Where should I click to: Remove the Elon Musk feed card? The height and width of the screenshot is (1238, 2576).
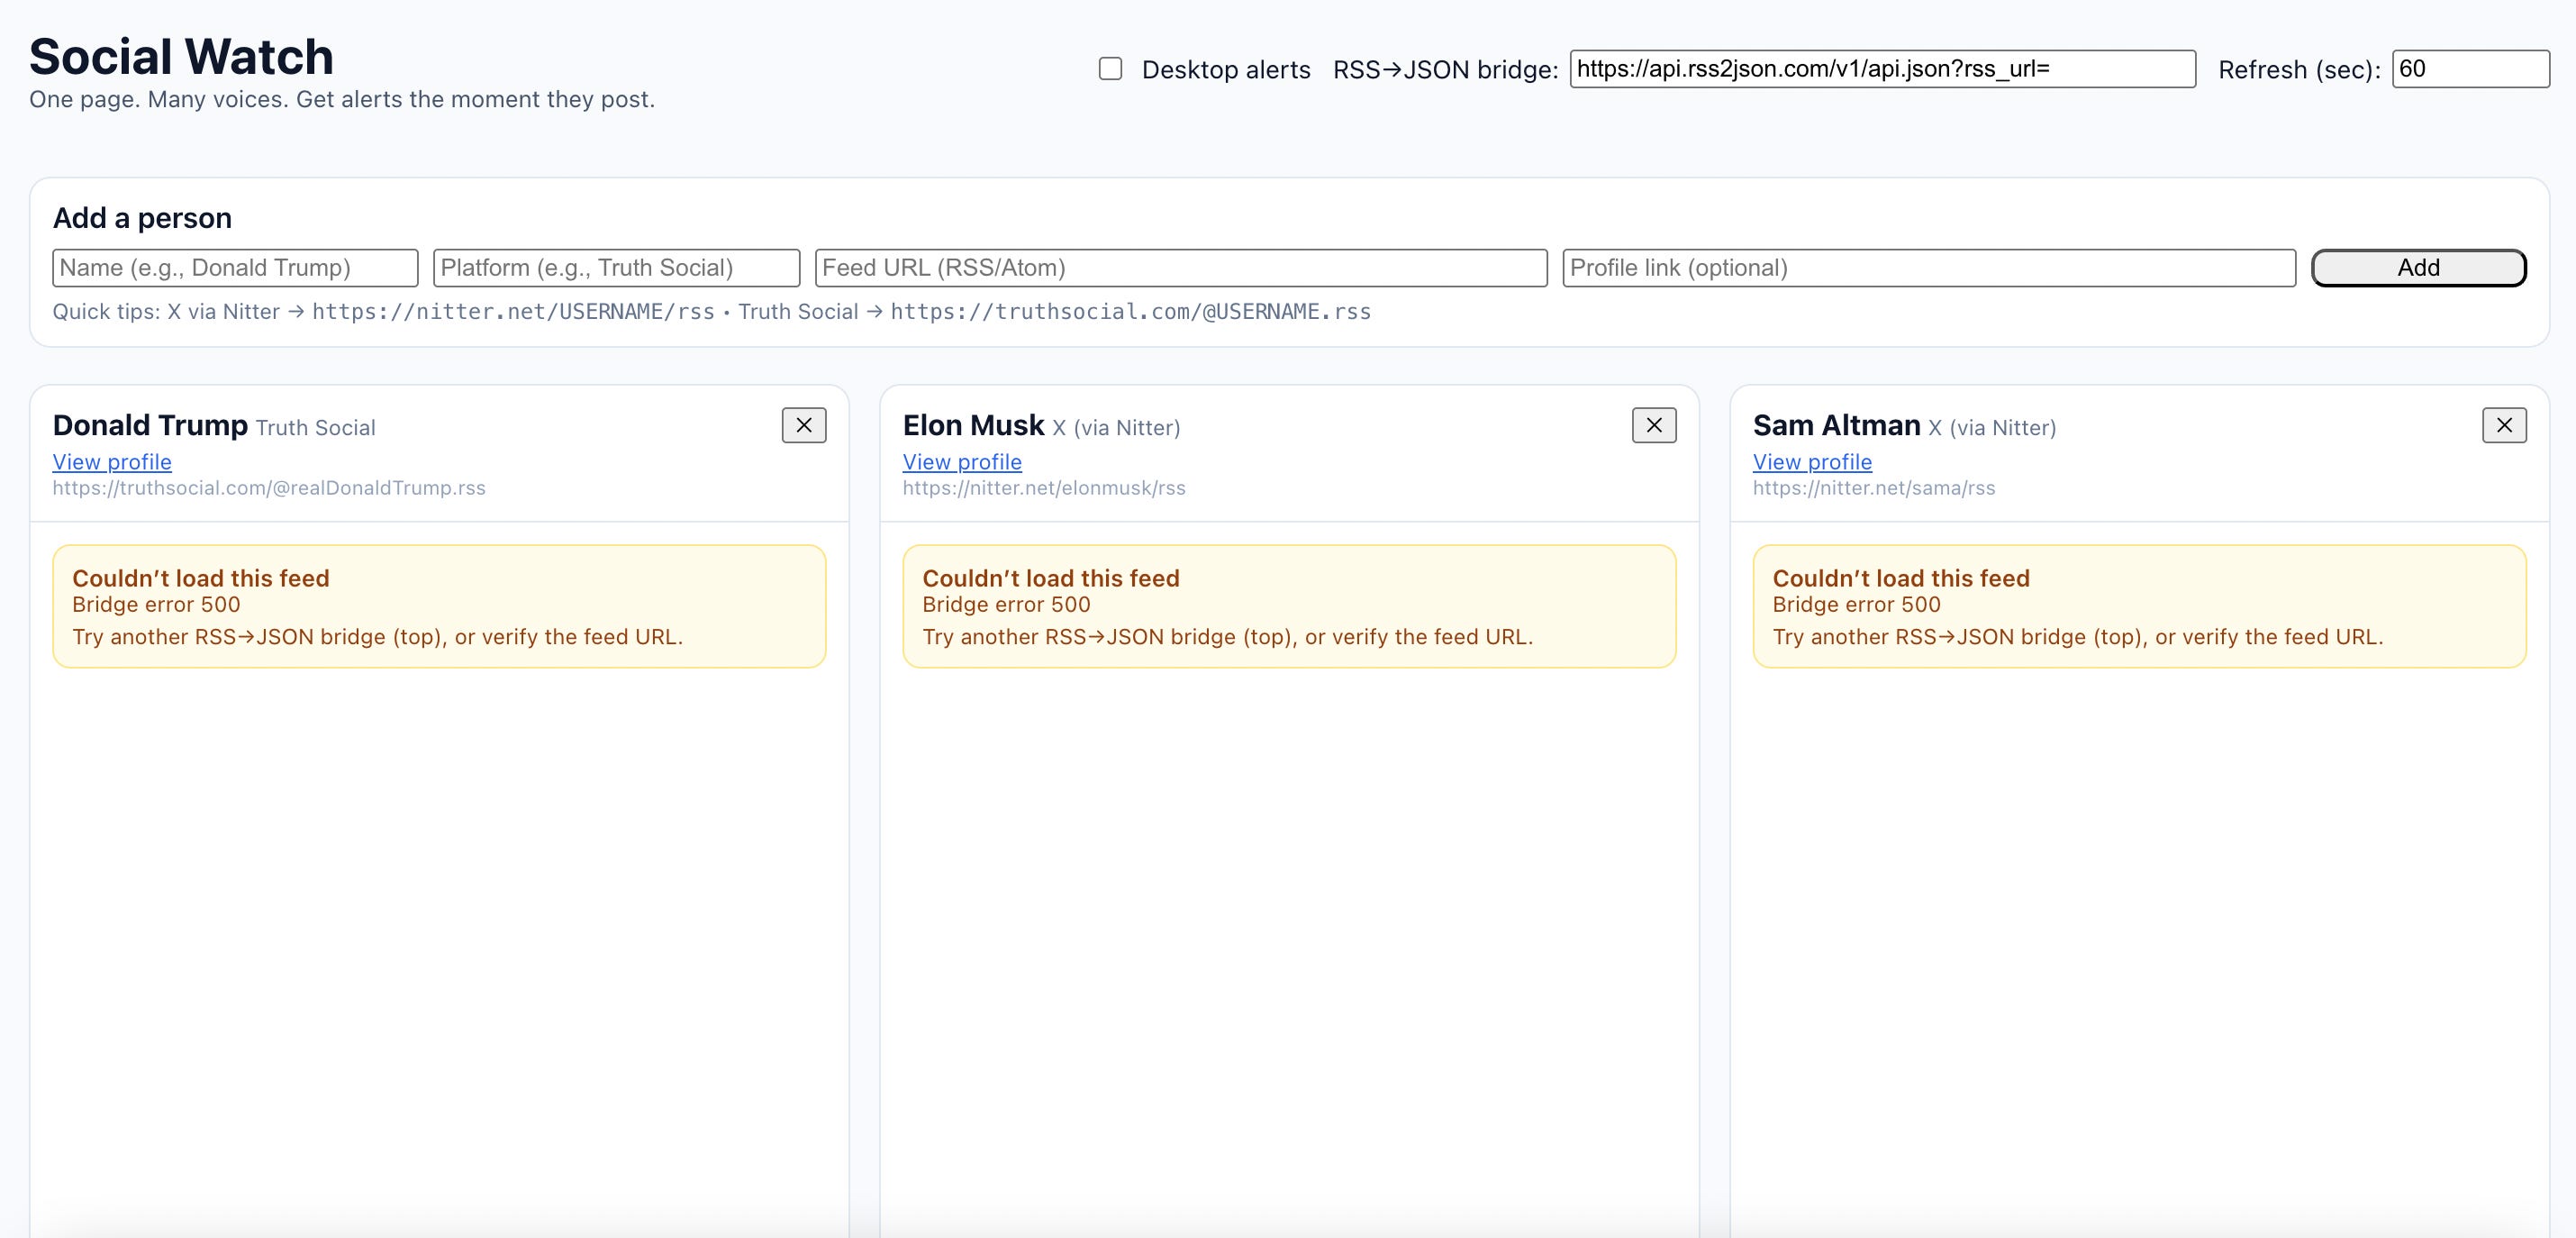coord(1653,425)
